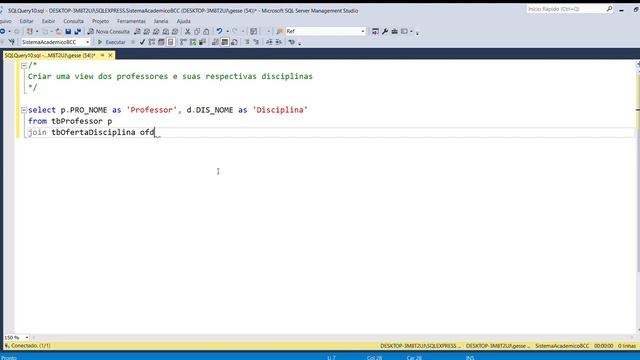Click the Open File folder icon

click(59, 31)
